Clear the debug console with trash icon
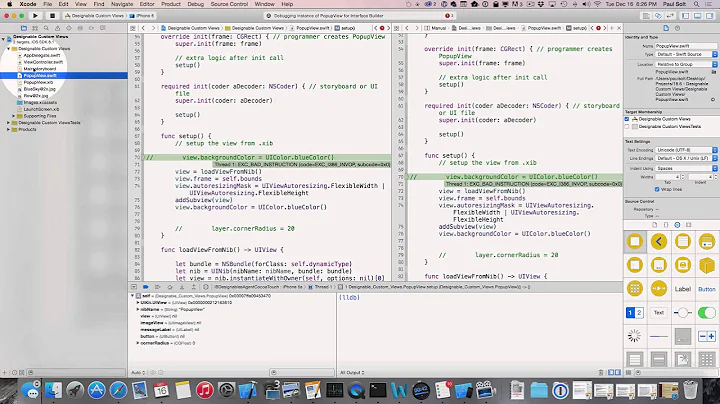Image resolution: width=720 pixels, height=404 pixels. (x=601, y=372)
